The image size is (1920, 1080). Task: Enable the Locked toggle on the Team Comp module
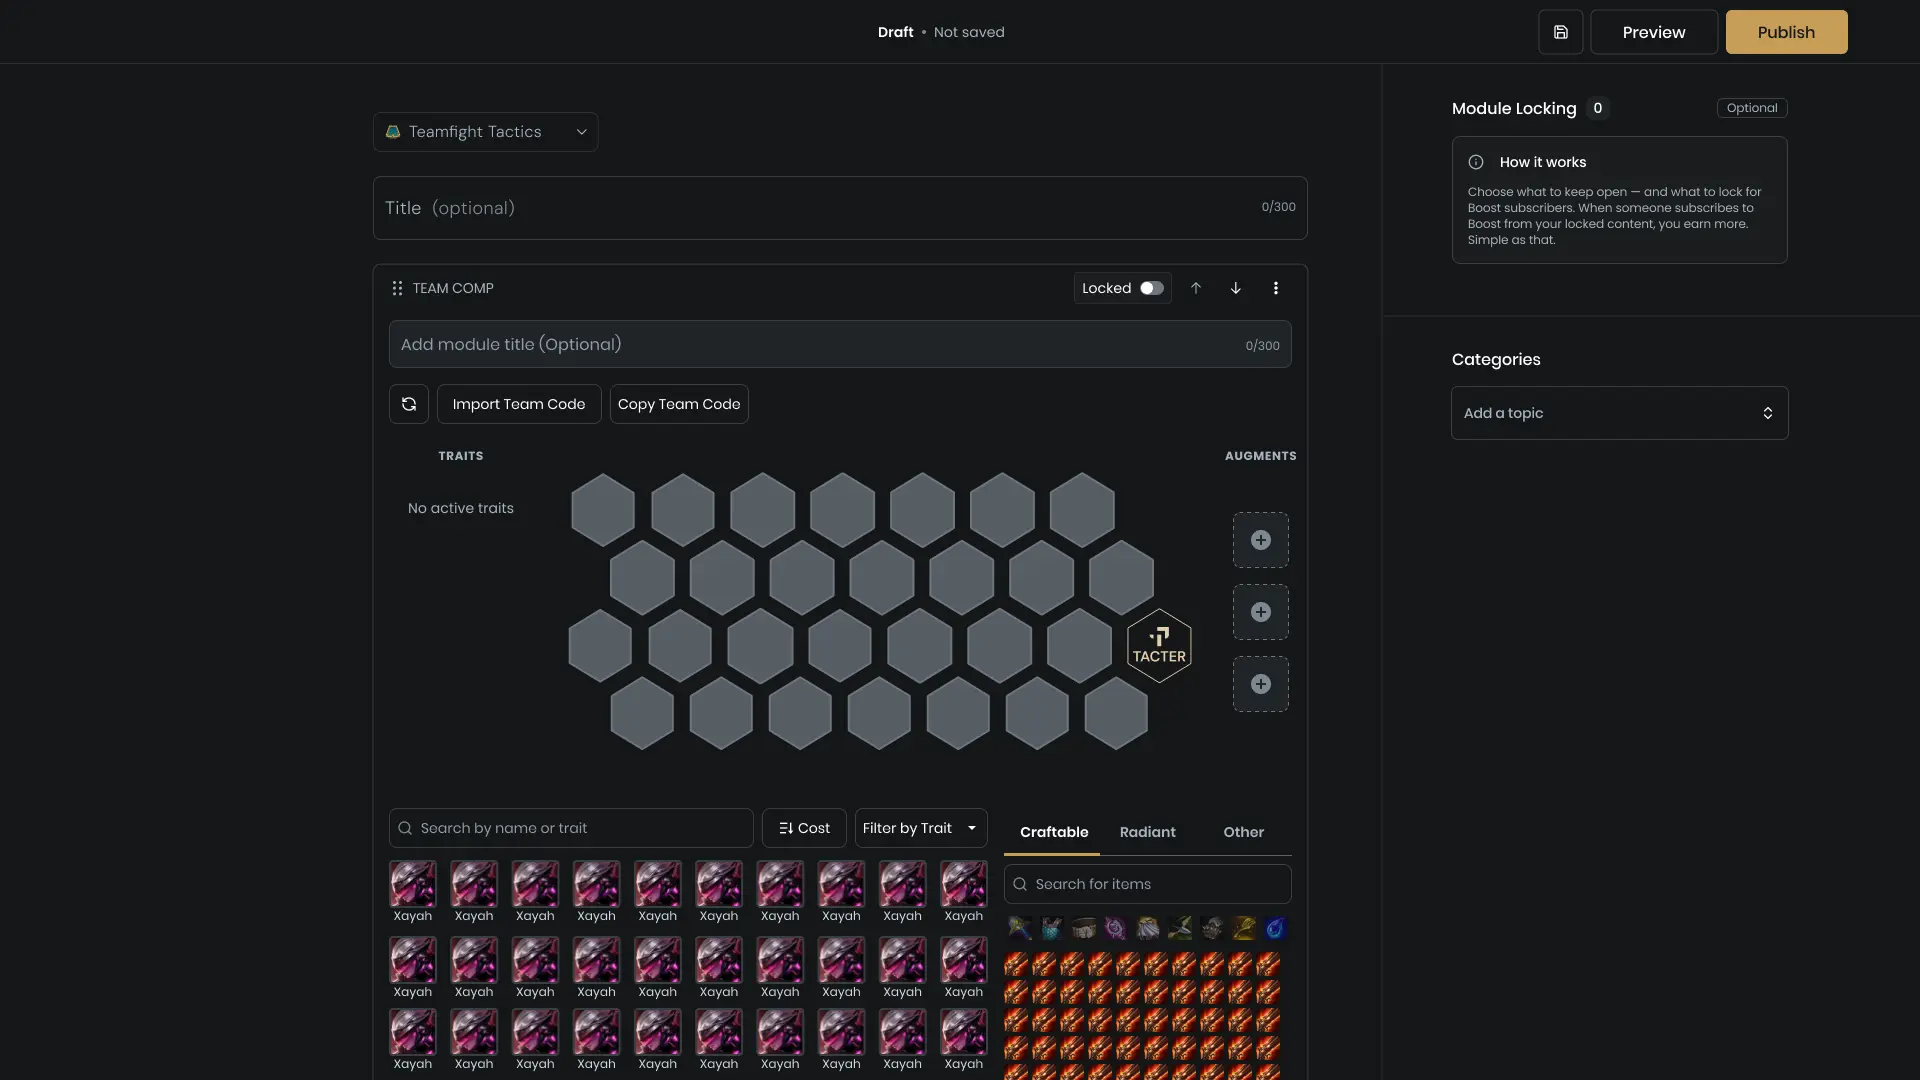click(x=1151, y=288)
